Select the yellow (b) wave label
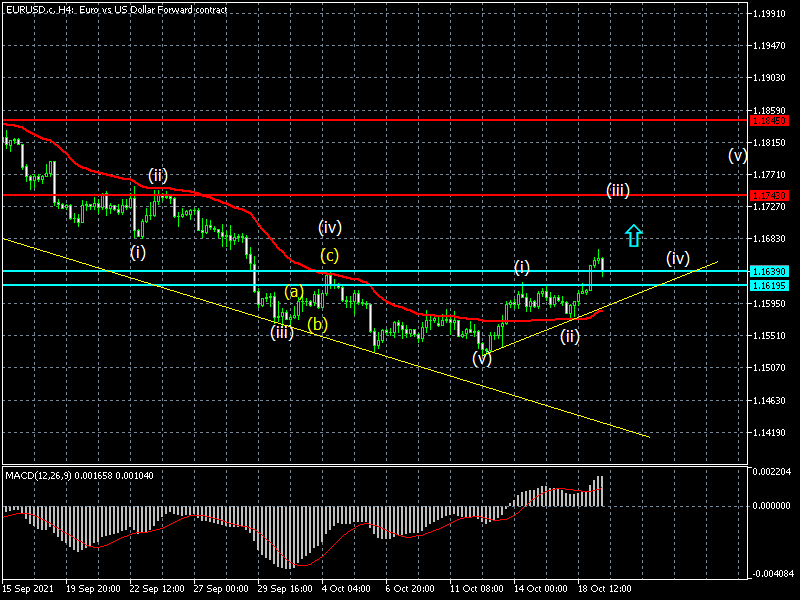 pyautogui.click(x=318, y=324)
